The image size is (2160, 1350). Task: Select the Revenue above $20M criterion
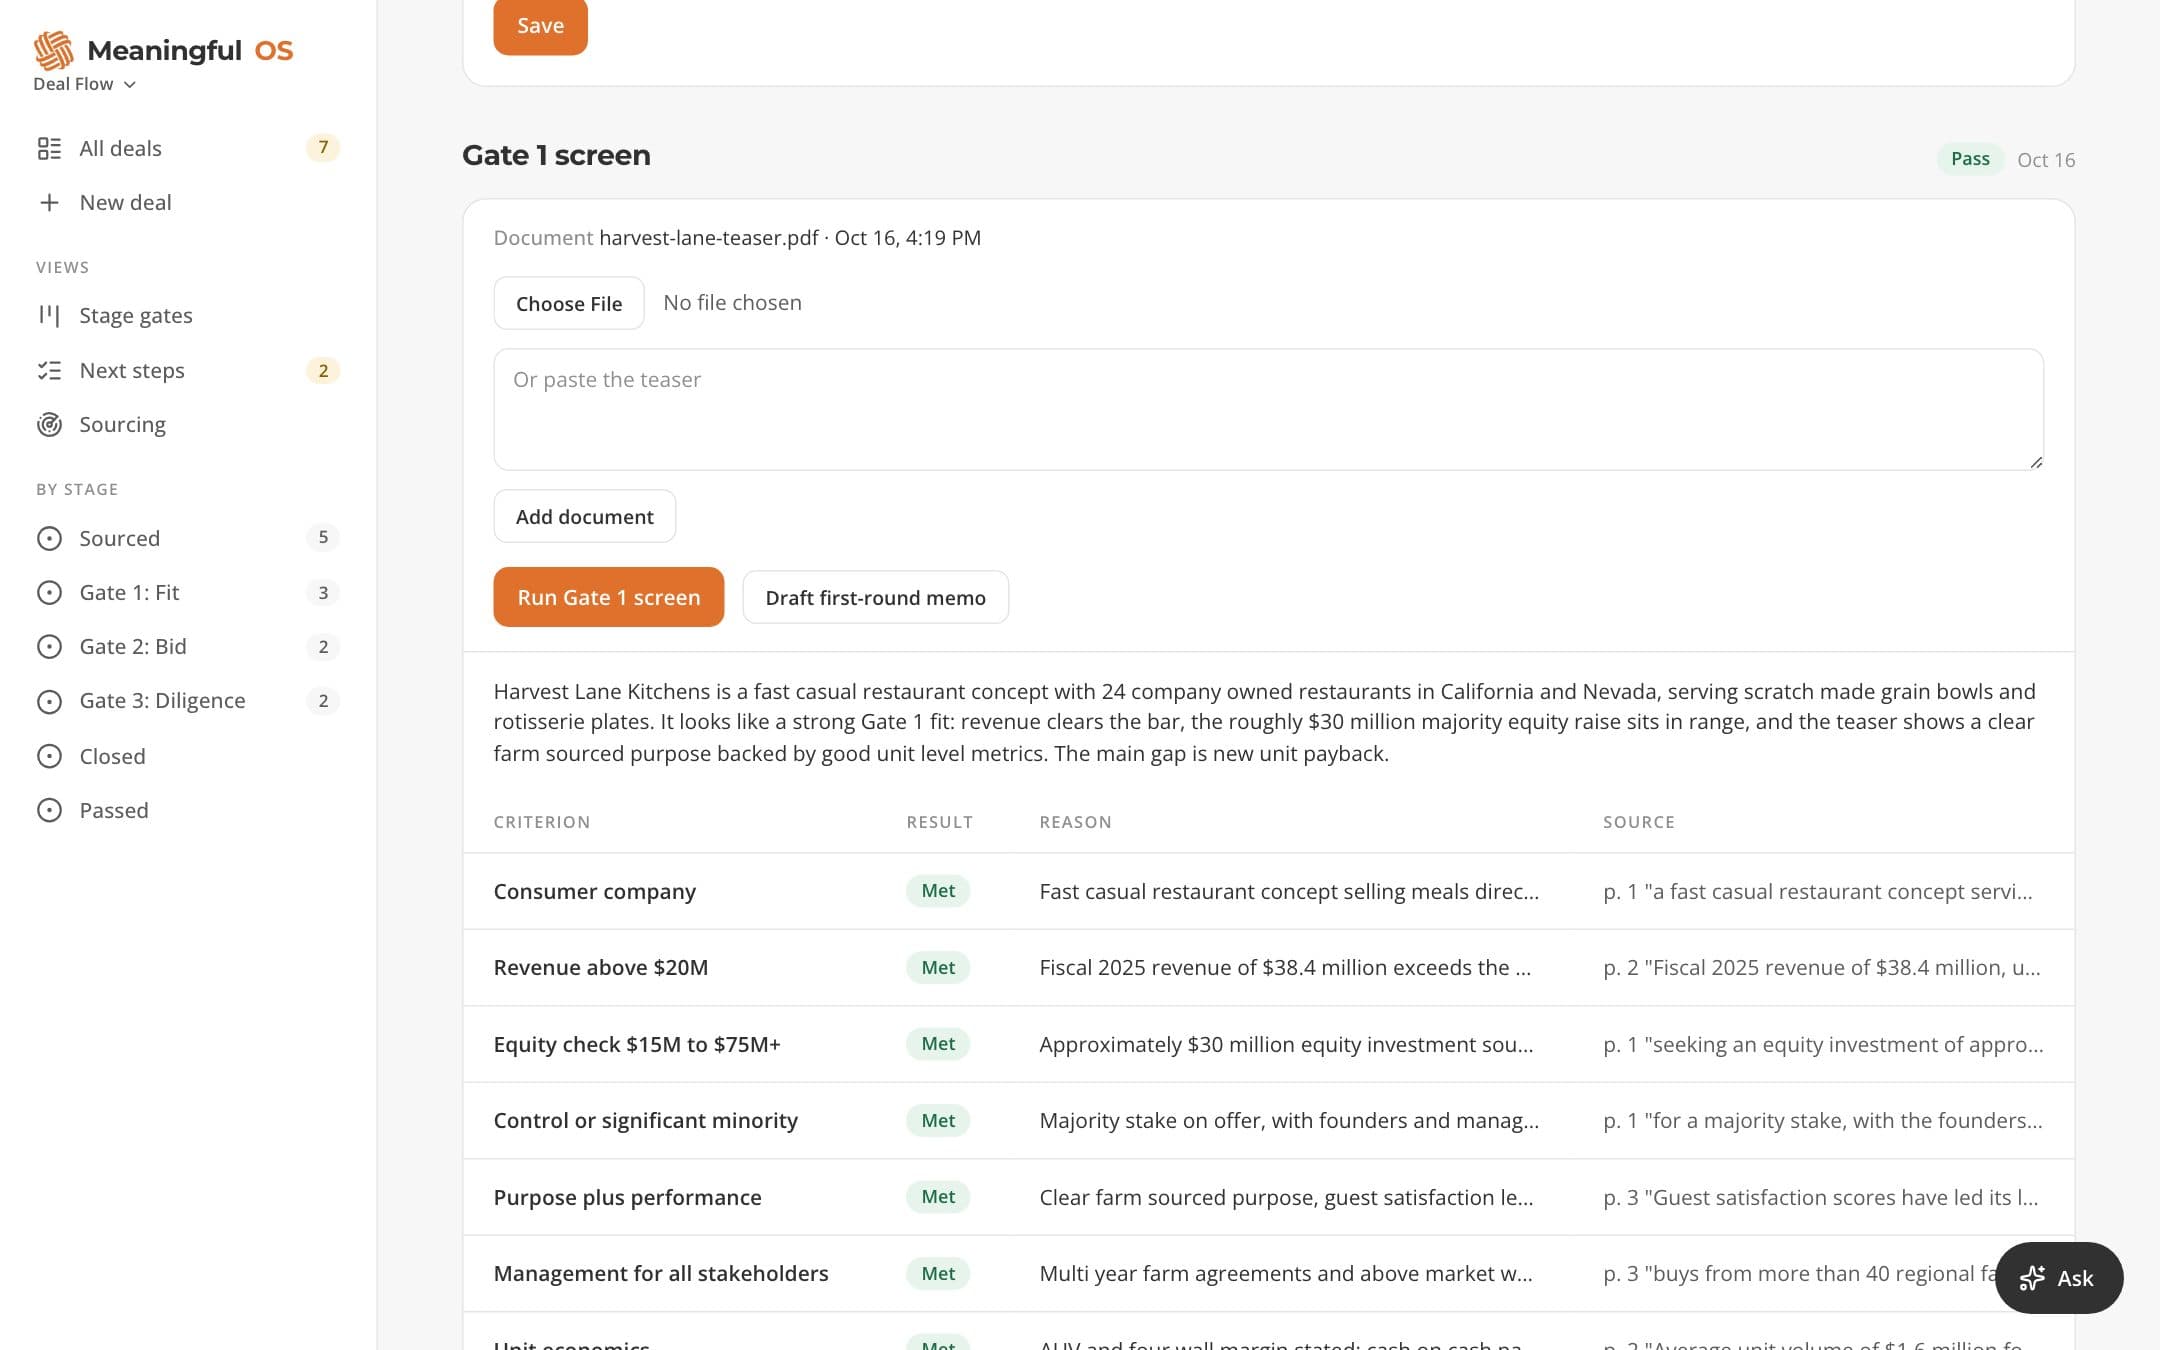600,967
